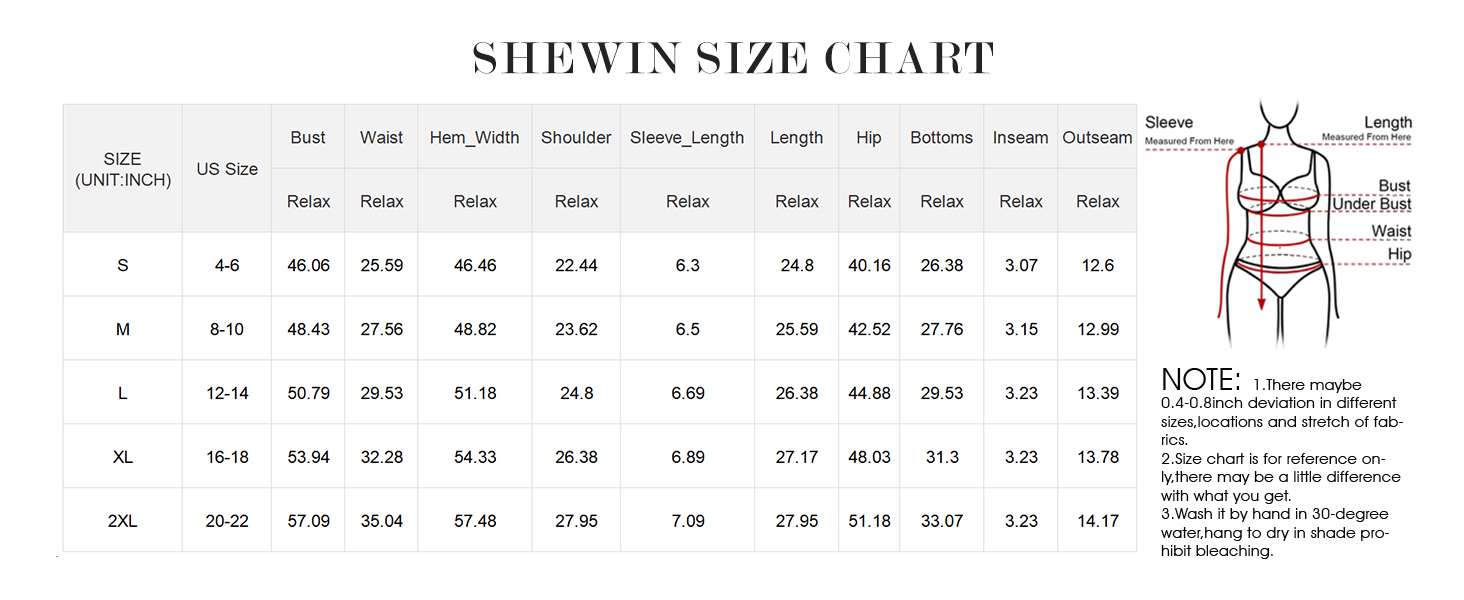The image size is (1464, 600).
Task: Click the US Size header cell
Action: pyautogui.click(x=227, y=169)
